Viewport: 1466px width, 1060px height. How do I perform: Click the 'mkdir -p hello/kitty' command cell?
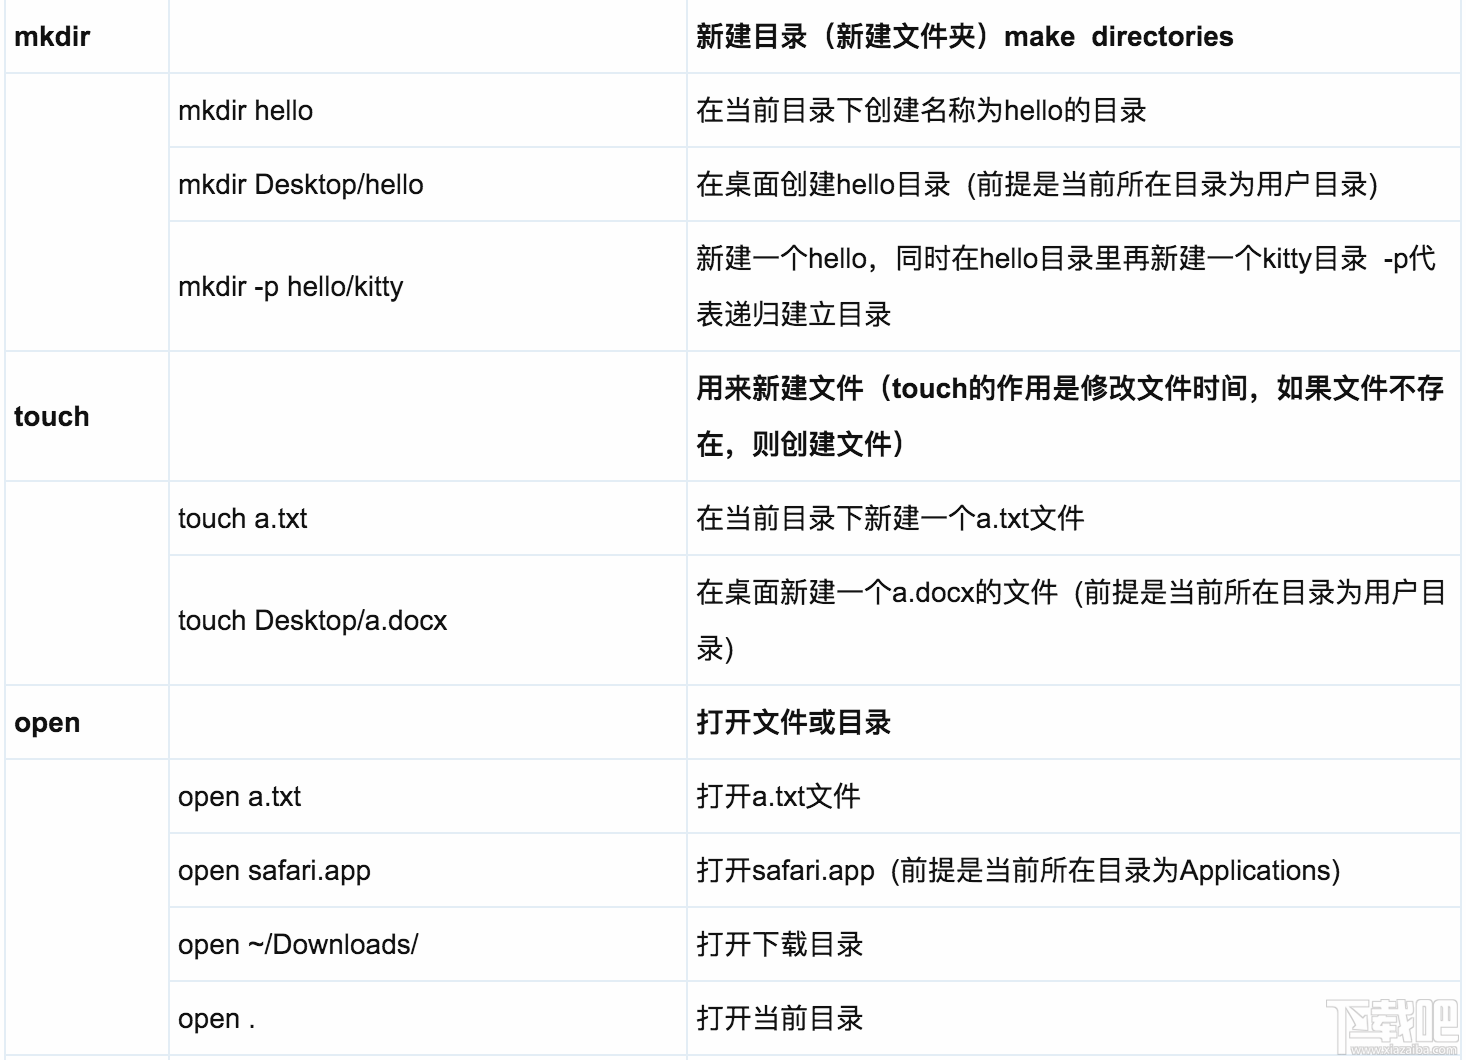290,287
